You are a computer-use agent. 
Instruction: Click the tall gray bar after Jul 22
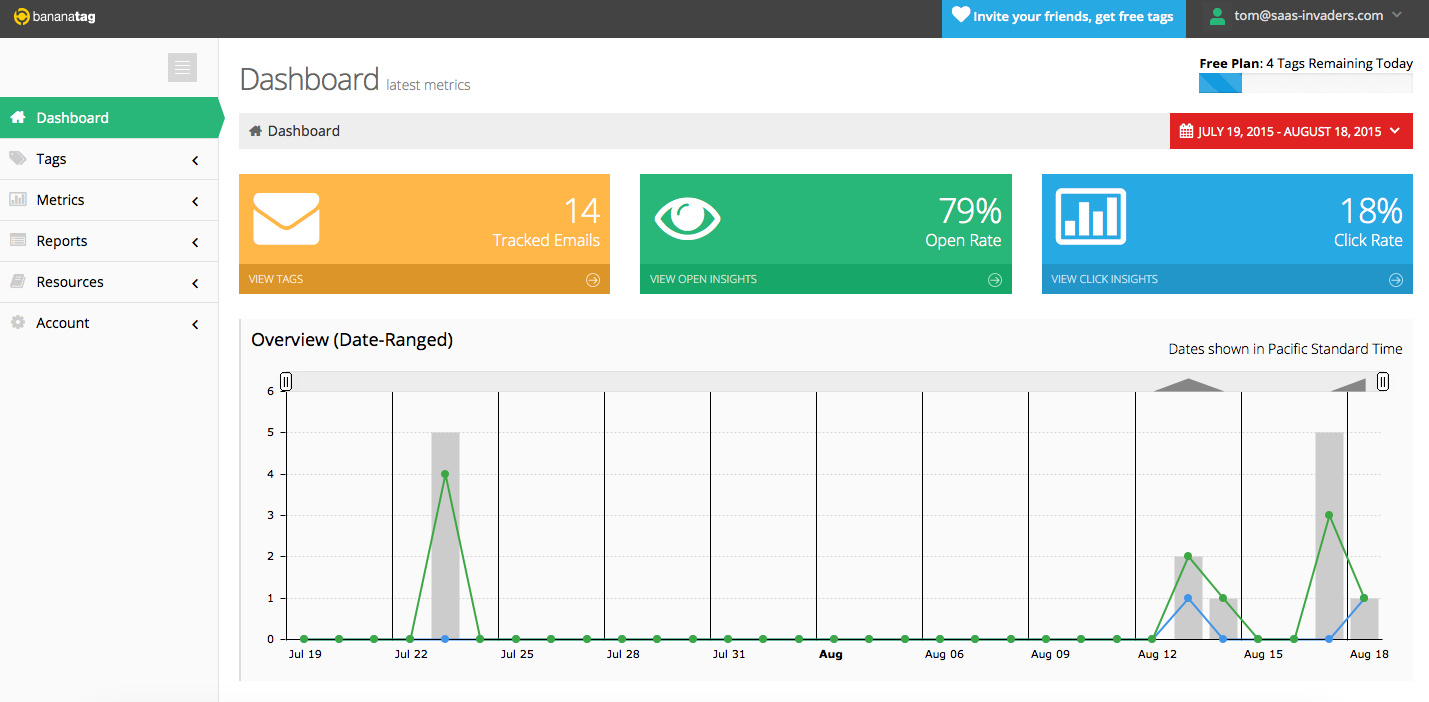tap(445, 535)
